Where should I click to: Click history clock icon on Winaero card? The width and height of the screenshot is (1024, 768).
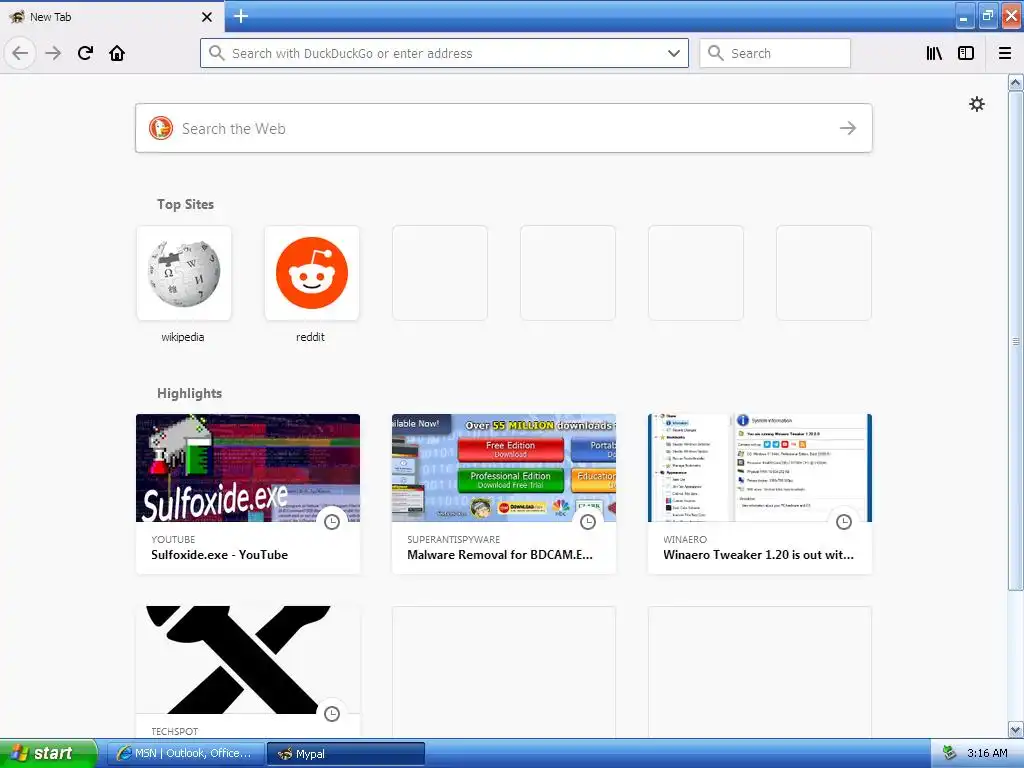(x=844, y=522)
